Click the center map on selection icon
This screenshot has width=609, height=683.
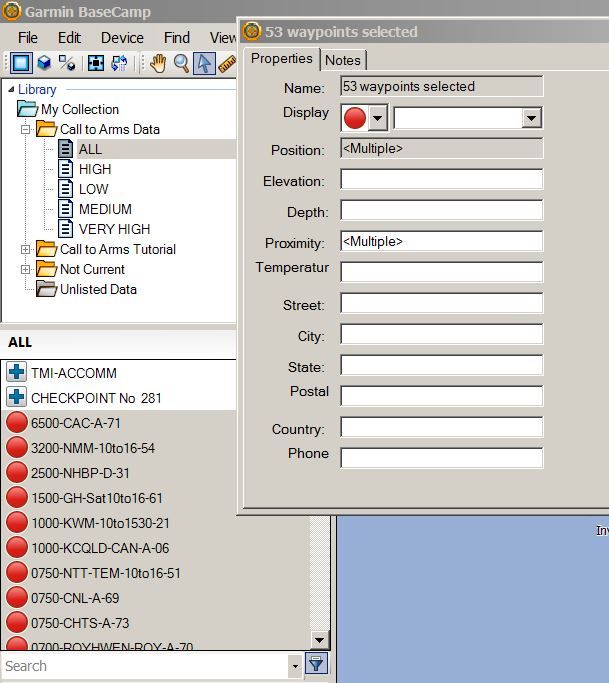[96, 63]
